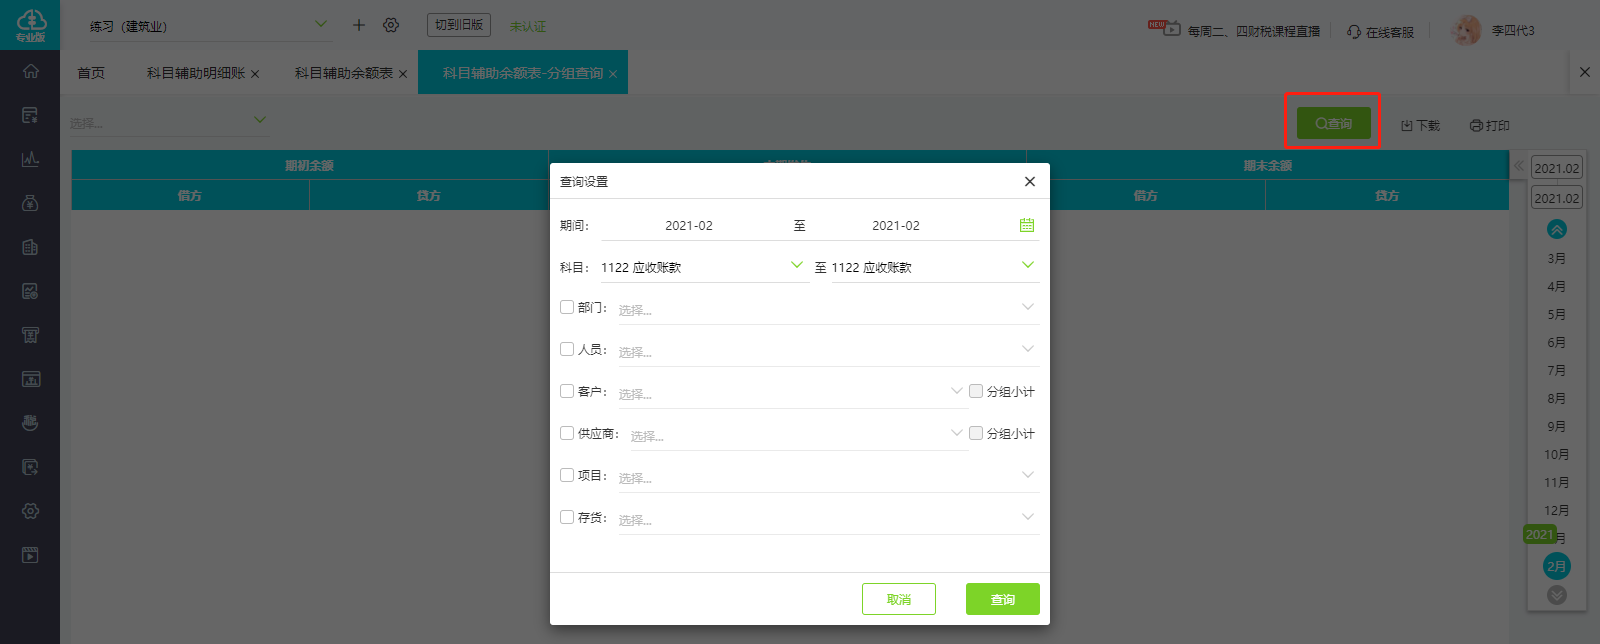This screenshot has height=644, width=1600.
Task: Enable the 供应商 checkbox
Action: pyautogui.click(x=567, y=433)
